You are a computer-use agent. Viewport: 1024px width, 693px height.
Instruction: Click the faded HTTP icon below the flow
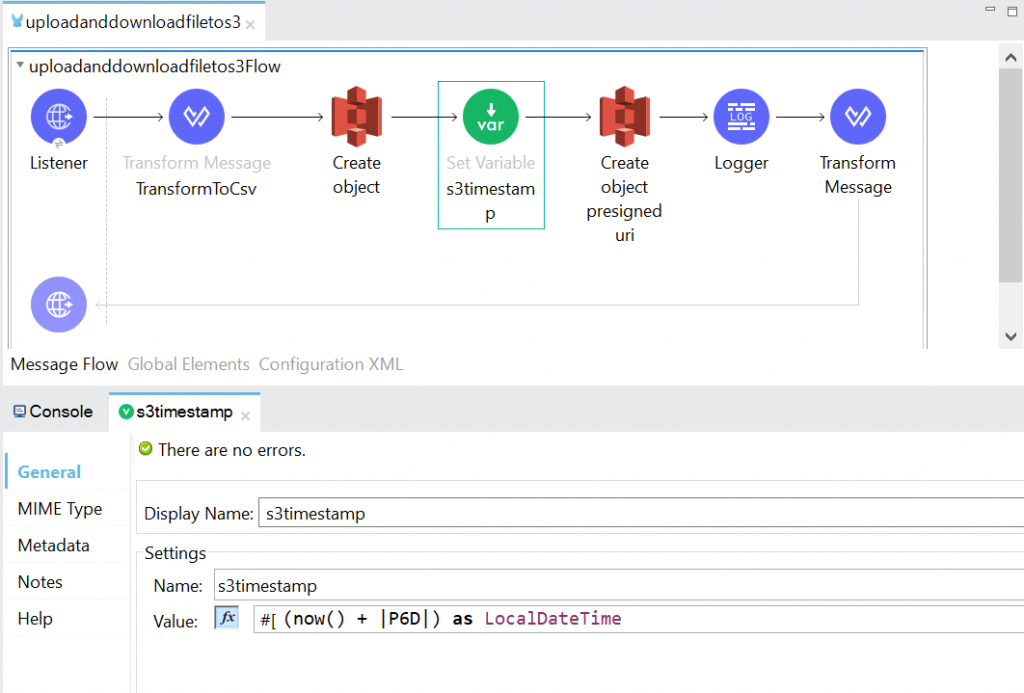tap(58, 304)
